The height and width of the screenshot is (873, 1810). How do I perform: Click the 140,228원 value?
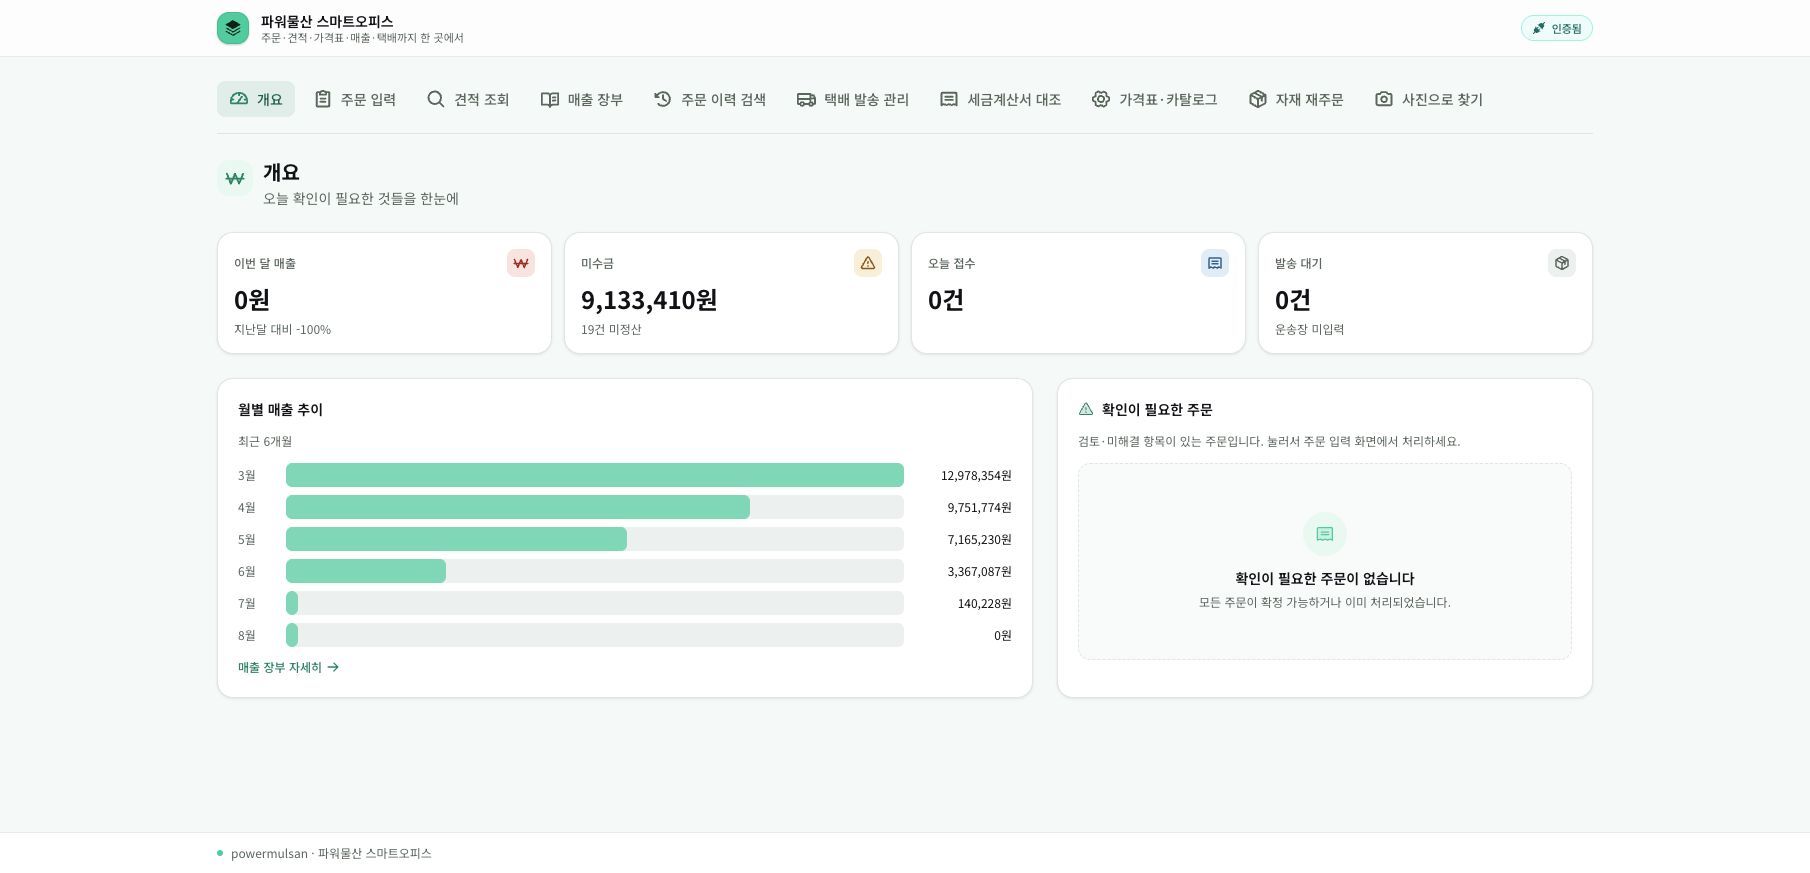click(x=984, y=603)
